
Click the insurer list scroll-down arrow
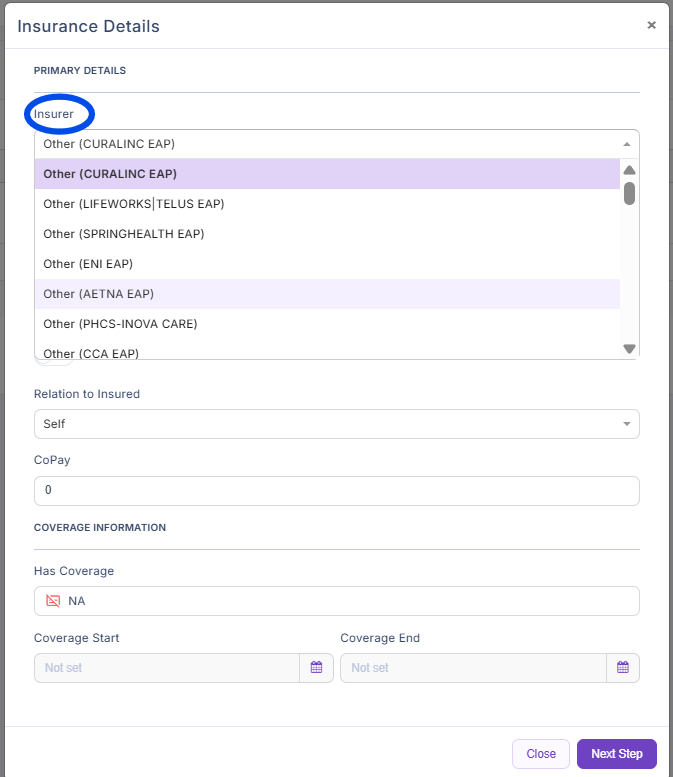(x=629, y=348)
